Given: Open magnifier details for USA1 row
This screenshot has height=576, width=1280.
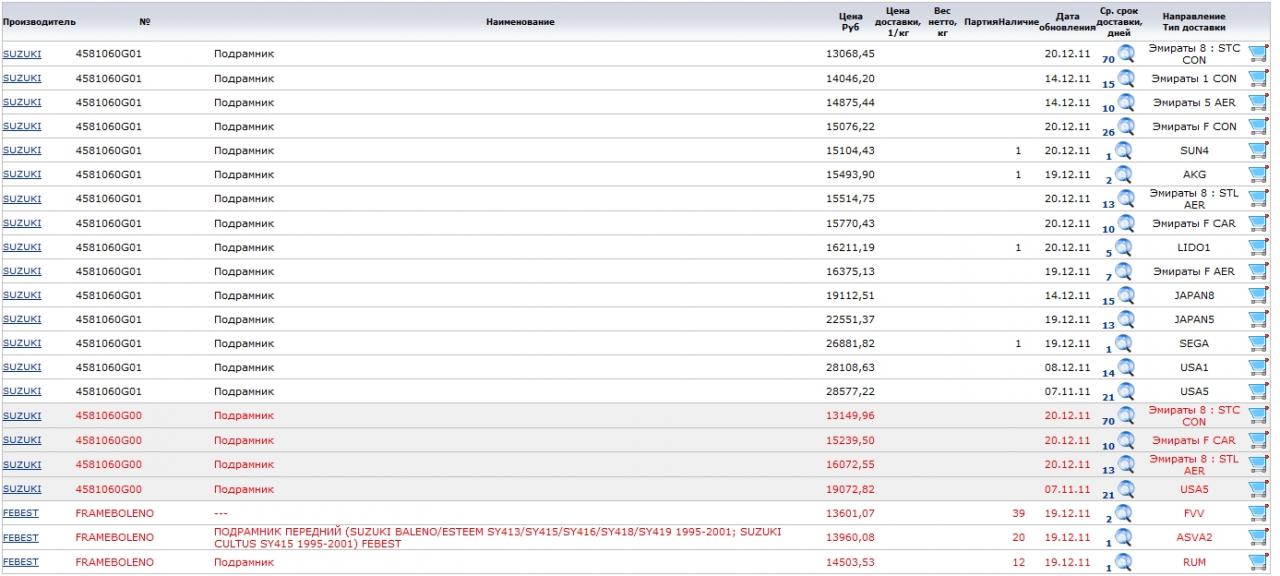Looking at the screenshot, I should click(1126, 367).
